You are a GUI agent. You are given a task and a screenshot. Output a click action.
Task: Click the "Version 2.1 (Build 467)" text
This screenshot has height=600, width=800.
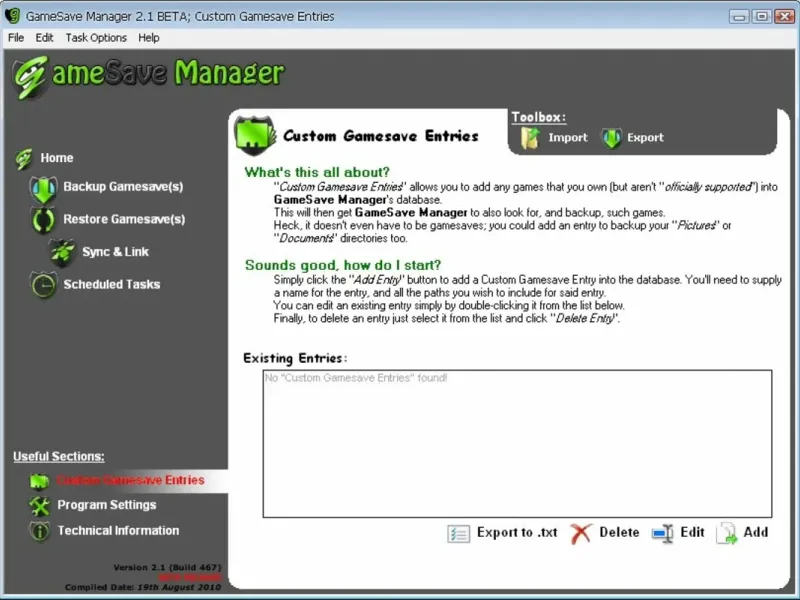(167, 567)
